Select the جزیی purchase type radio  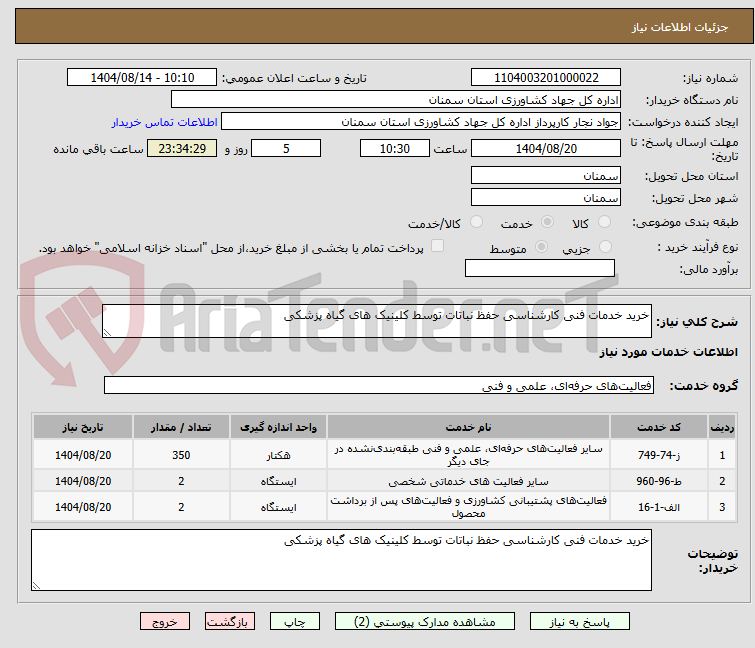click(x=605, y=247)
